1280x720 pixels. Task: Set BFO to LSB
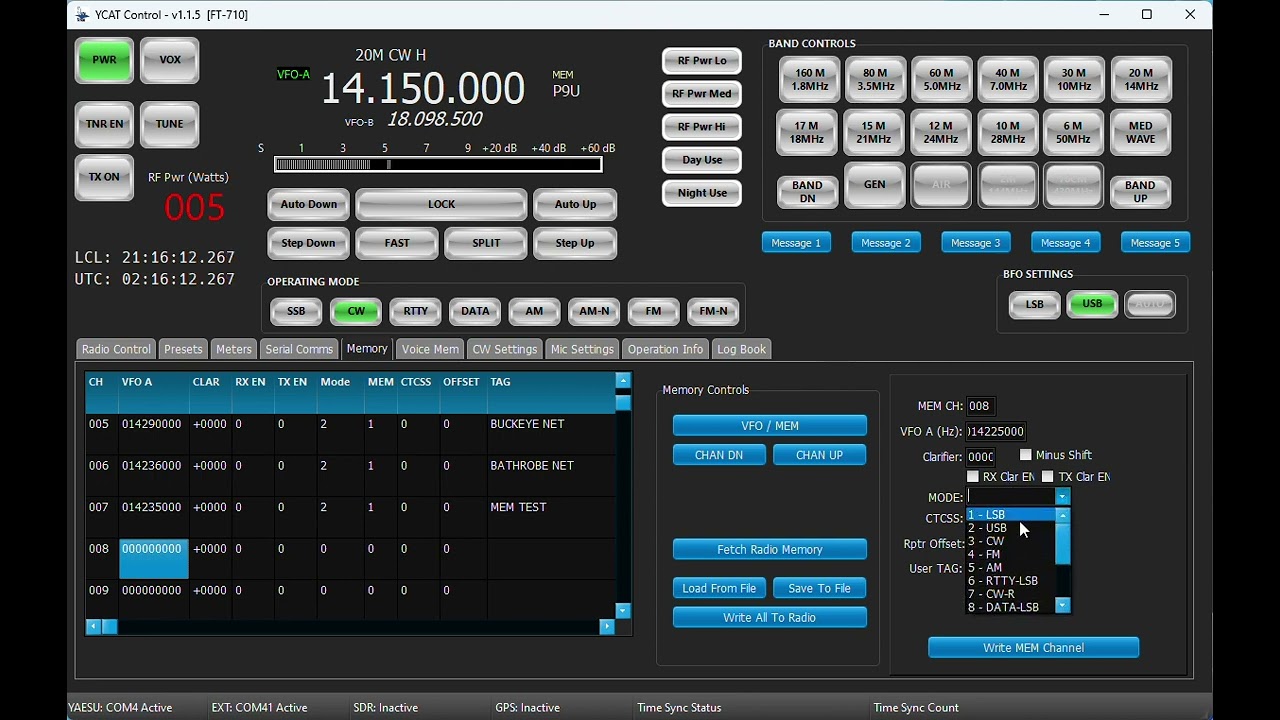[1034, 305]
